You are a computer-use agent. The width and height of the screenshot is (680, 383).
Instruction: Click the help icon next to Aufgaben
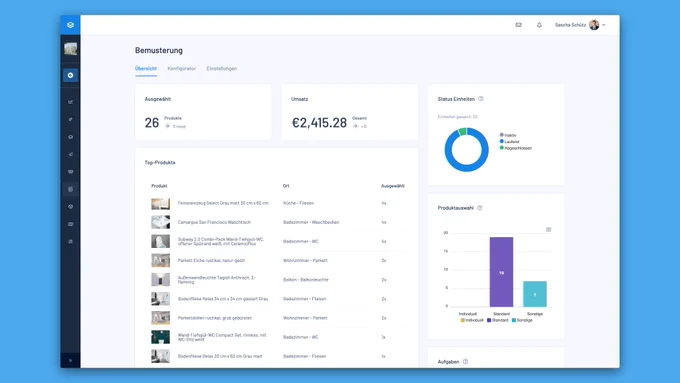pos(465,361)
